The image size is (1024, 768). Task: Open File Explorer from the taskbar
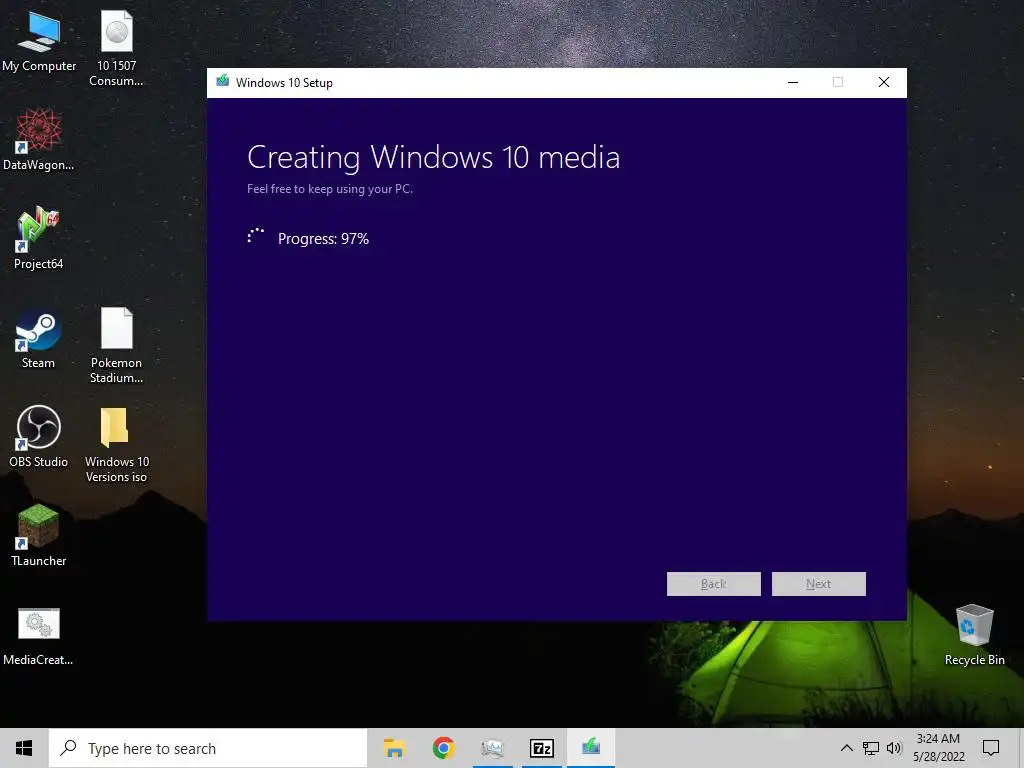point(394,748)
